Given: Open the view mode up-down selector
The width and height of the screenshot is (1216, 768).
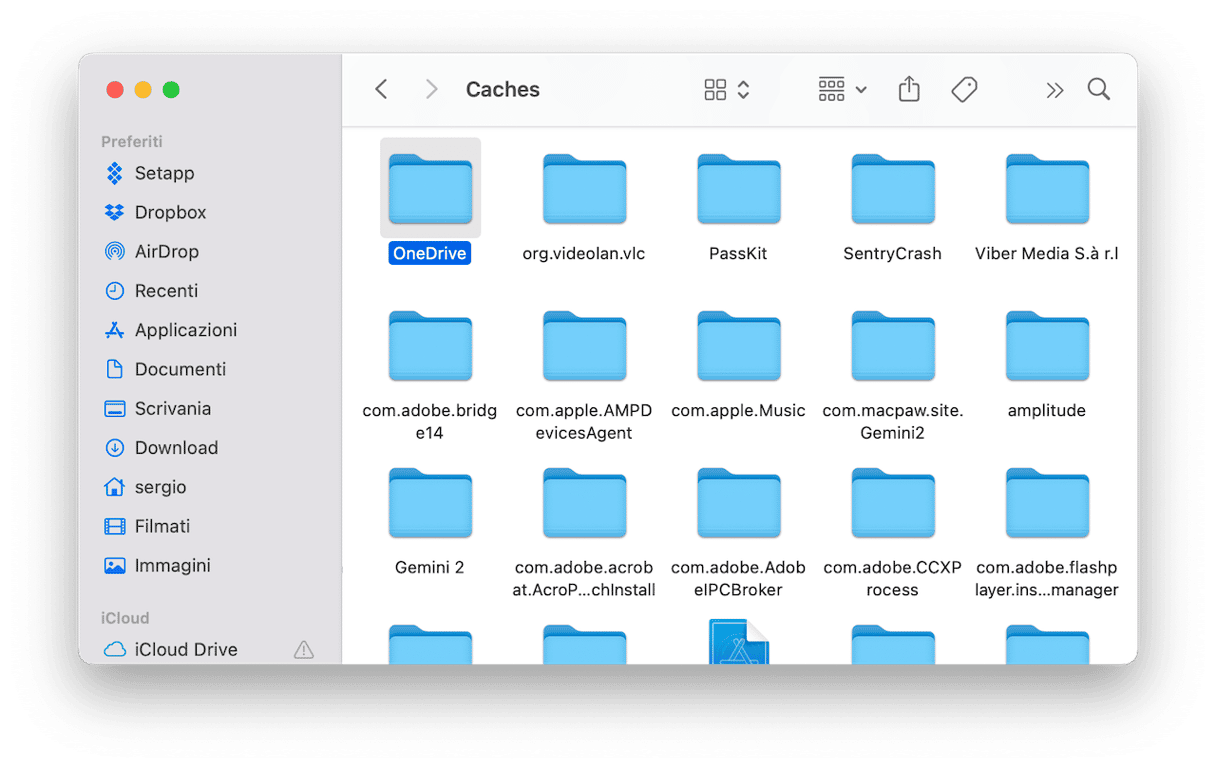Looking at the screenshot, I should pos(743,90).
